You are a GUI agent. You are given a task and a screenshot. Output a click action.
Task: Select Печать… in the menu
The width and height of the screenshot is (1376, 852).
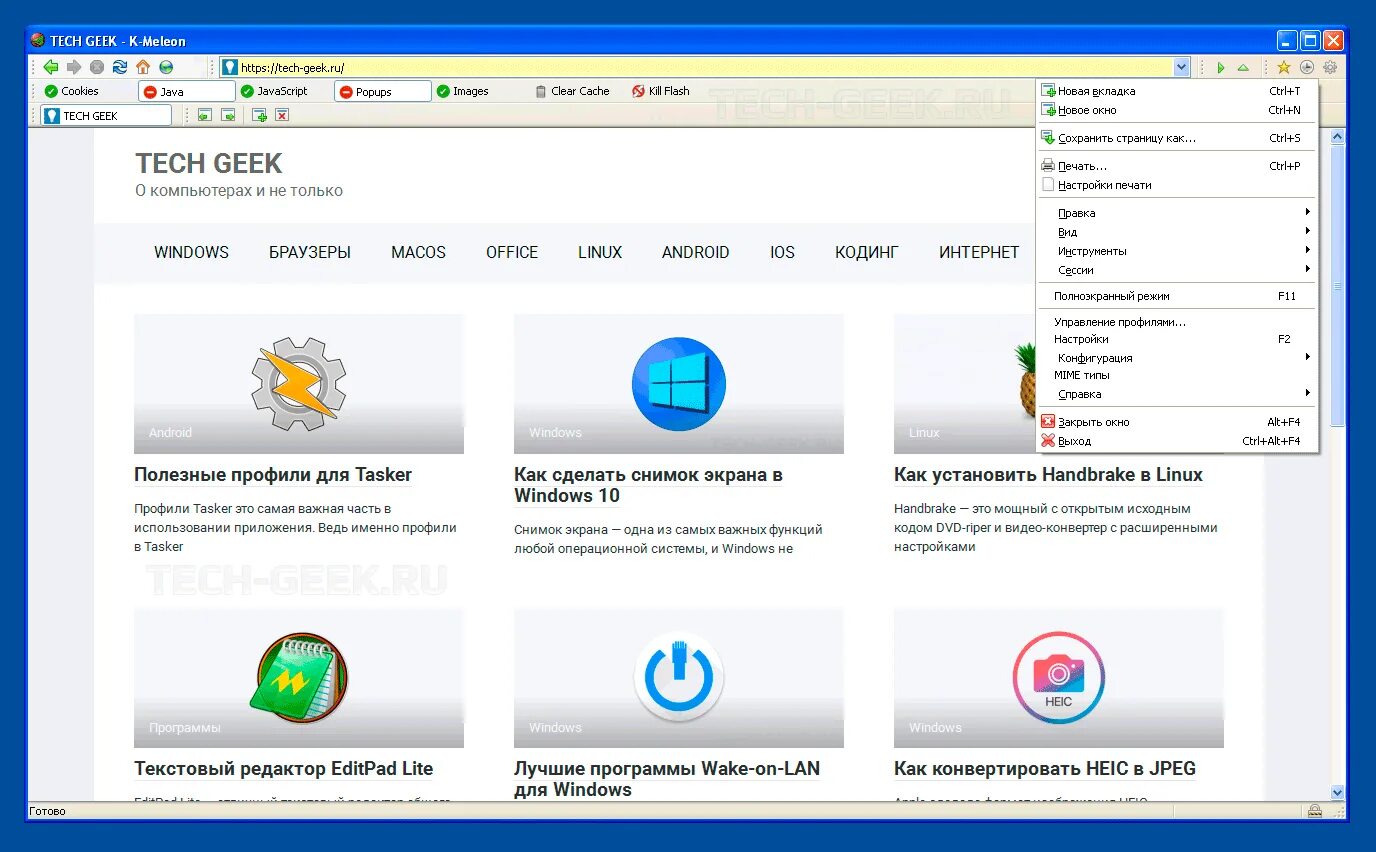click(x=1177, y=166)
